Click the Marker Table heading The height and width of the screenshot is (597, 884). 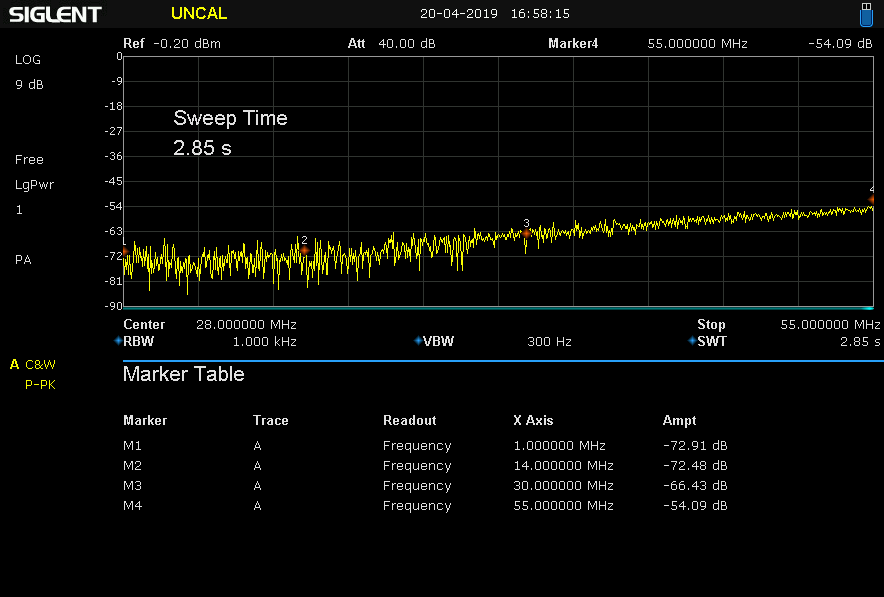pyautogui.click(x=184, y=374)
